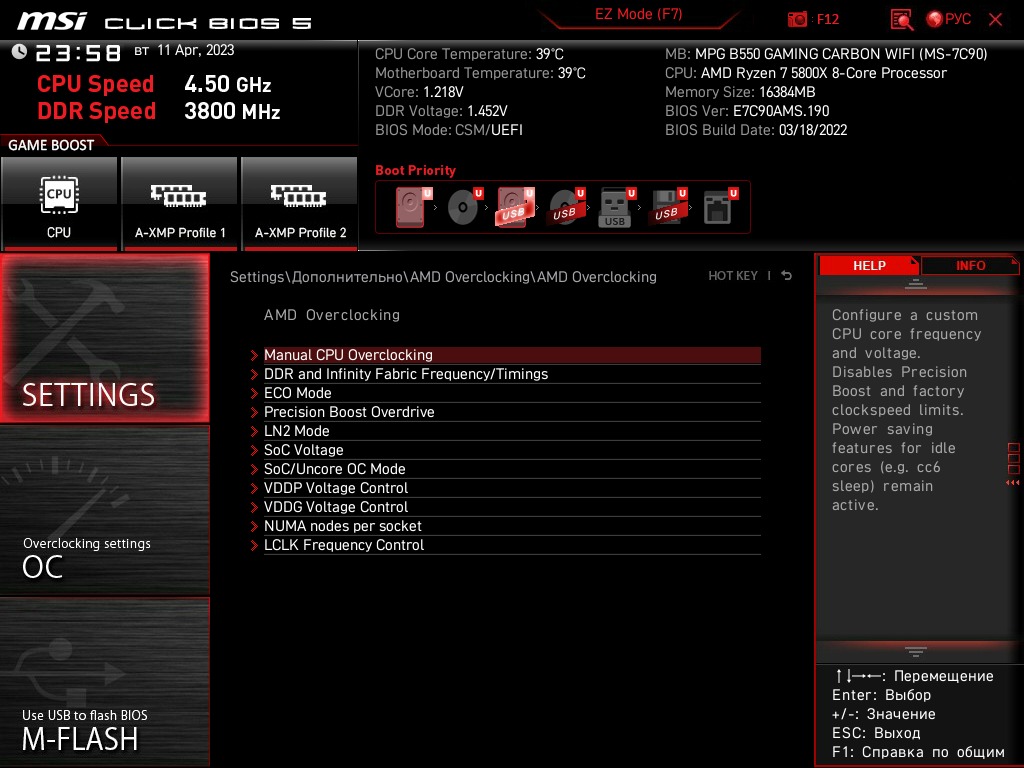Switch to the INFO tab
The height and width of the screenshot is (768, 1024).
click(x=970, y=265)
